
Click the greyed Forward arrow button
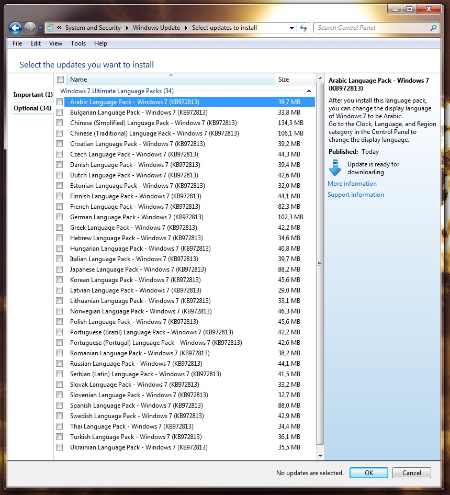click(x=30, y=28)
